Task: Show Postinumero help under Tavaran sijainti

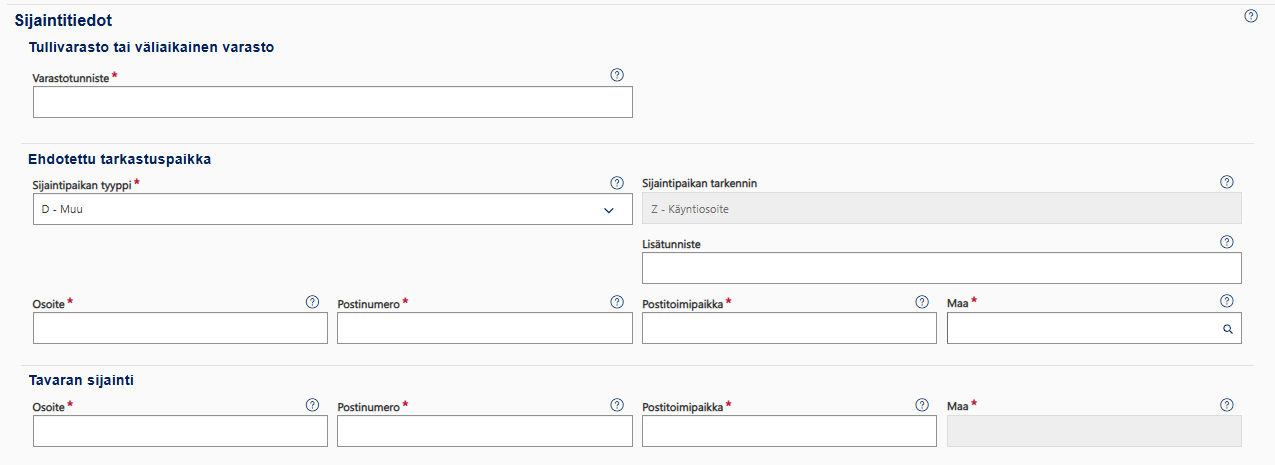Action: (617, 405)
